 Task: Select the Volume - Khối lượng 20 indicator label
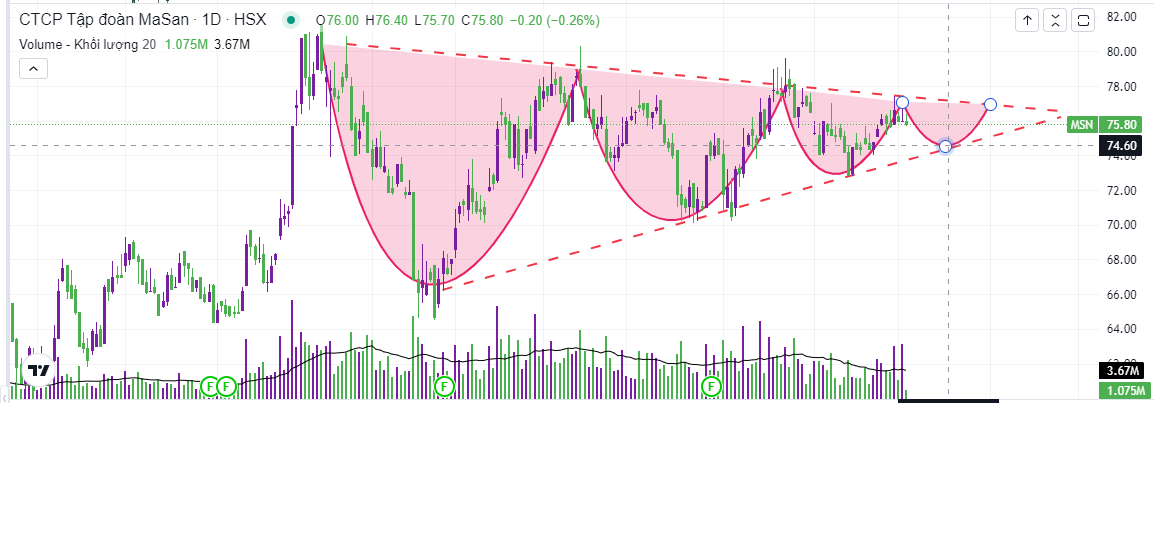(x=88, y=44)
